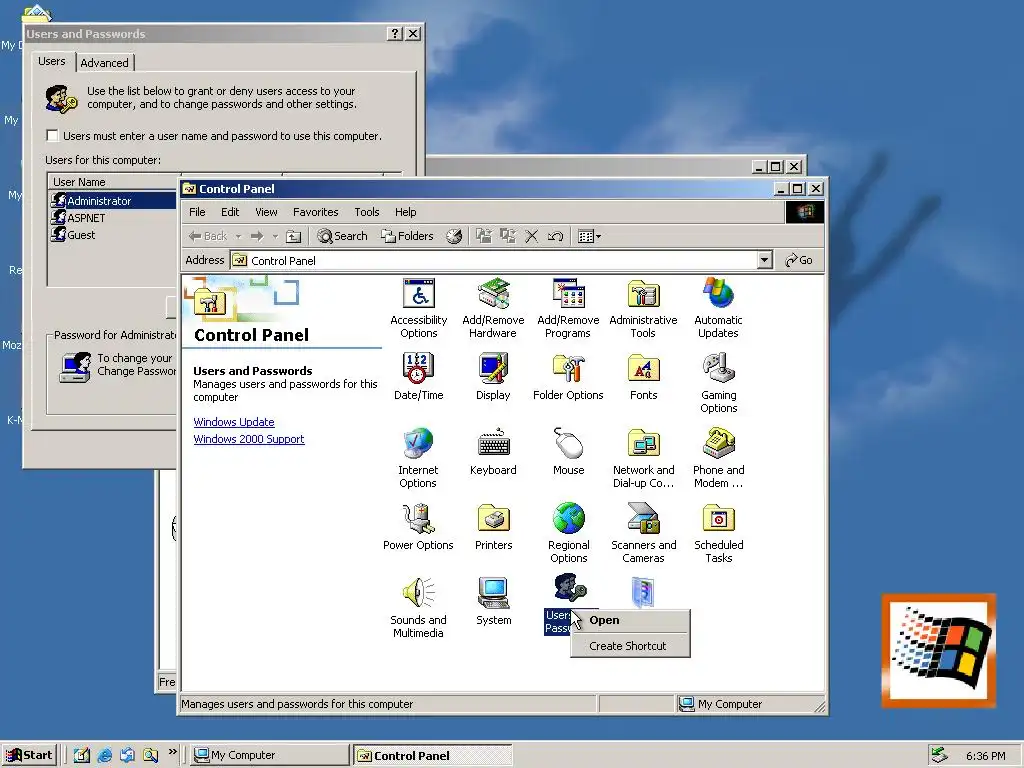1024x768 pixels.
Task: Select the ASPNET user row
Action: [112, 217]
